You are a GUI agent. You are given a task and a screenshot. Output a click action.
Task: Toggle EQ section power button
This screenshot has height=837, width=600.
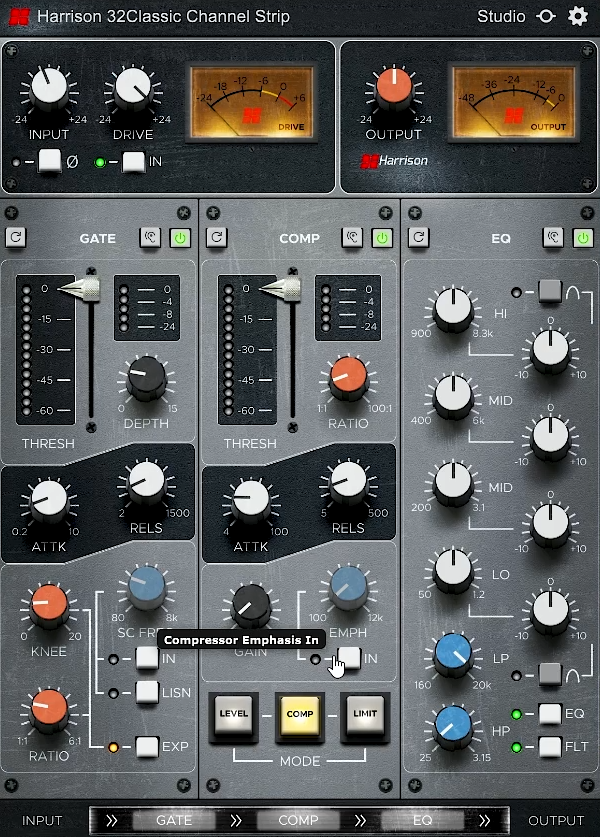coord(583,238)
